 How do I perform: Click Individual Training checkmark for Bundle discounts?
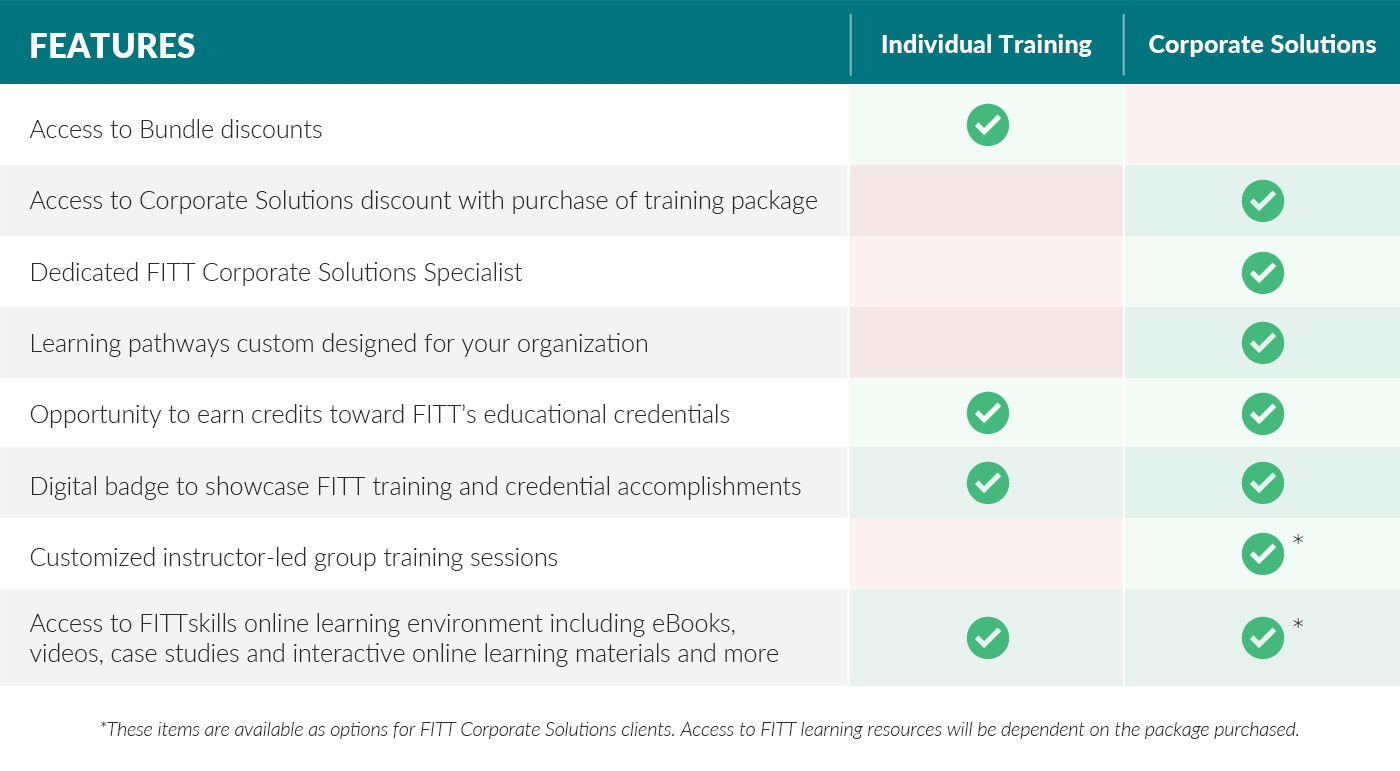coord(988,125)
